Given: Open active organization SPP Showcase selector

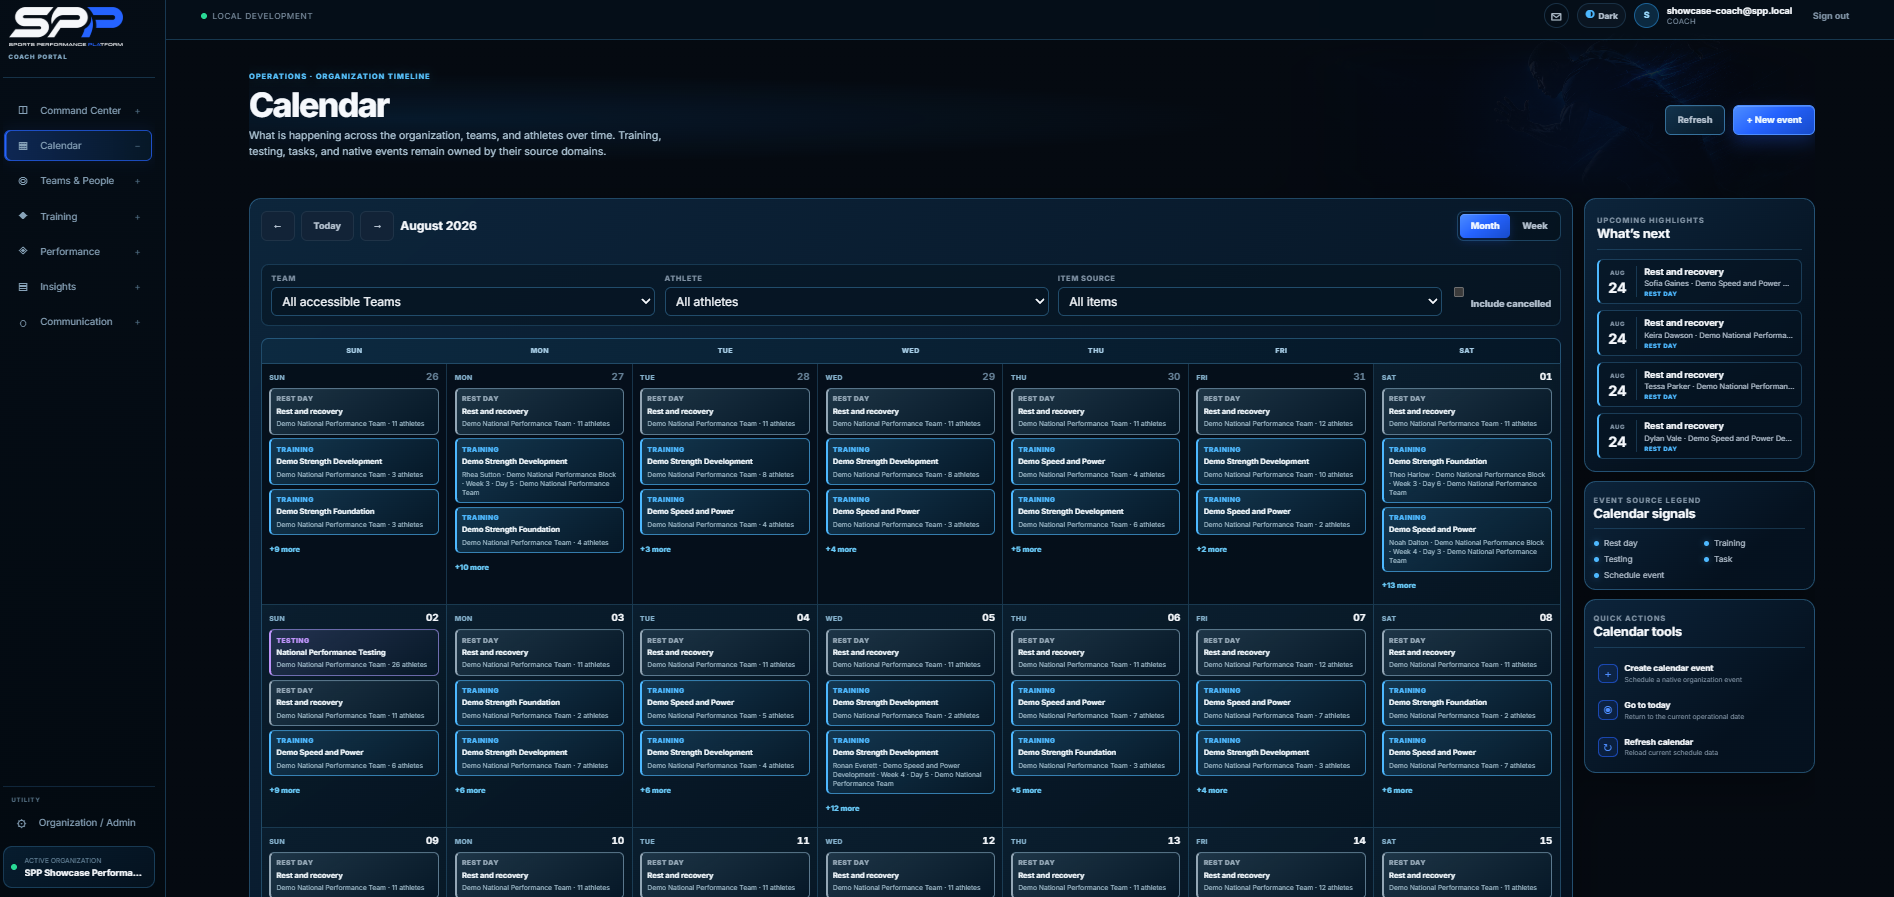Looking at the screenshot, I should coord(79,867).
